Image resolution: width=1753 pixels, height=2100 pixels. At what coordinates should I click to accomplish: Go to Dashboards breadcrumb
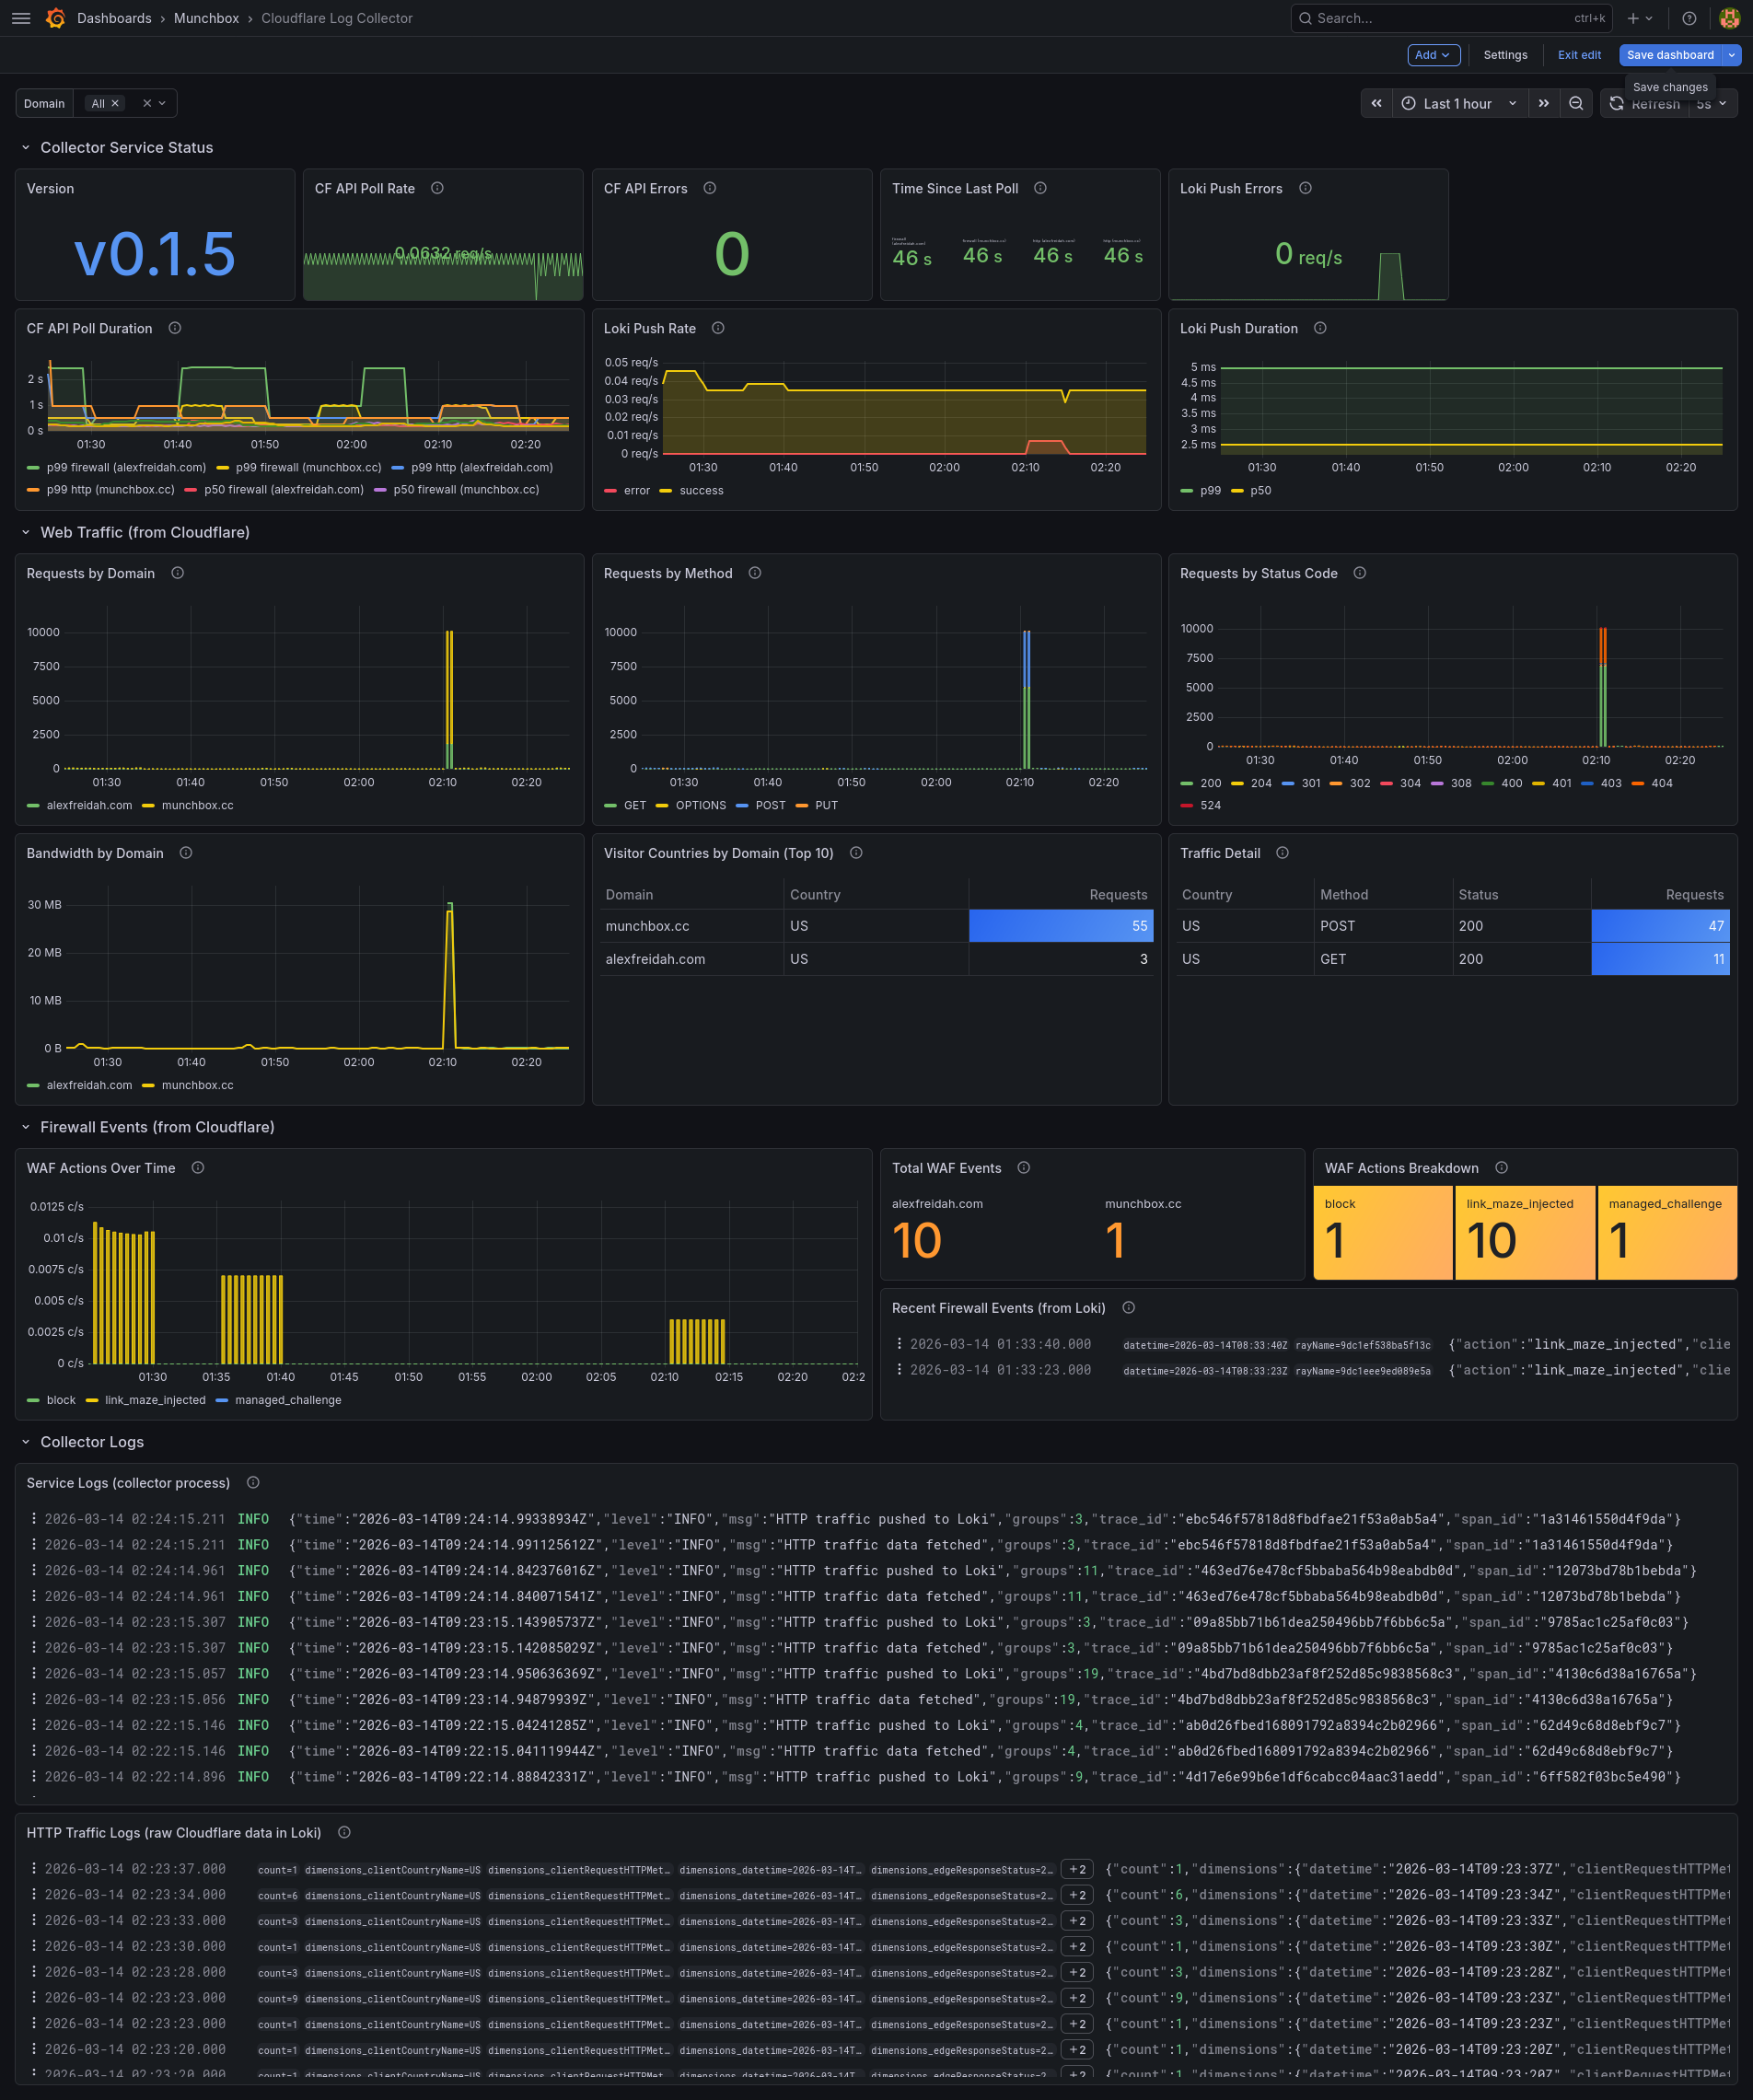point(114,18)
